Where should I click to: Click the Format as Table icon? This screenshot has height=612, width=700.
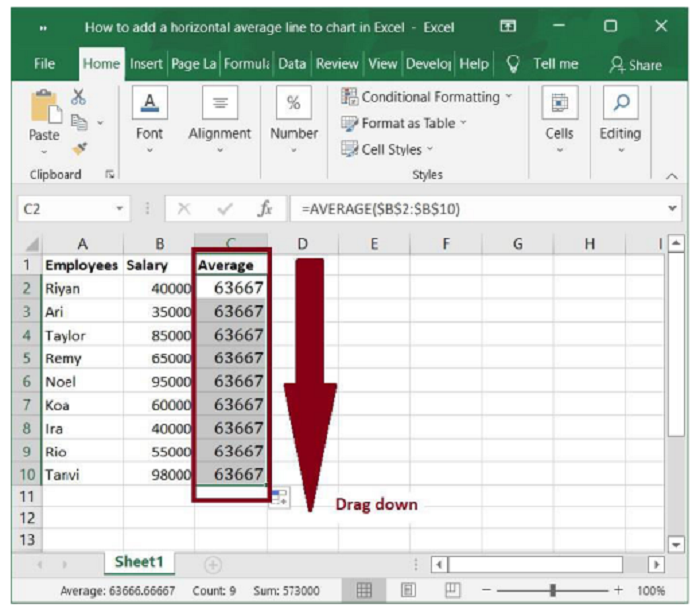pyautogui.click(x=350, y=123)
